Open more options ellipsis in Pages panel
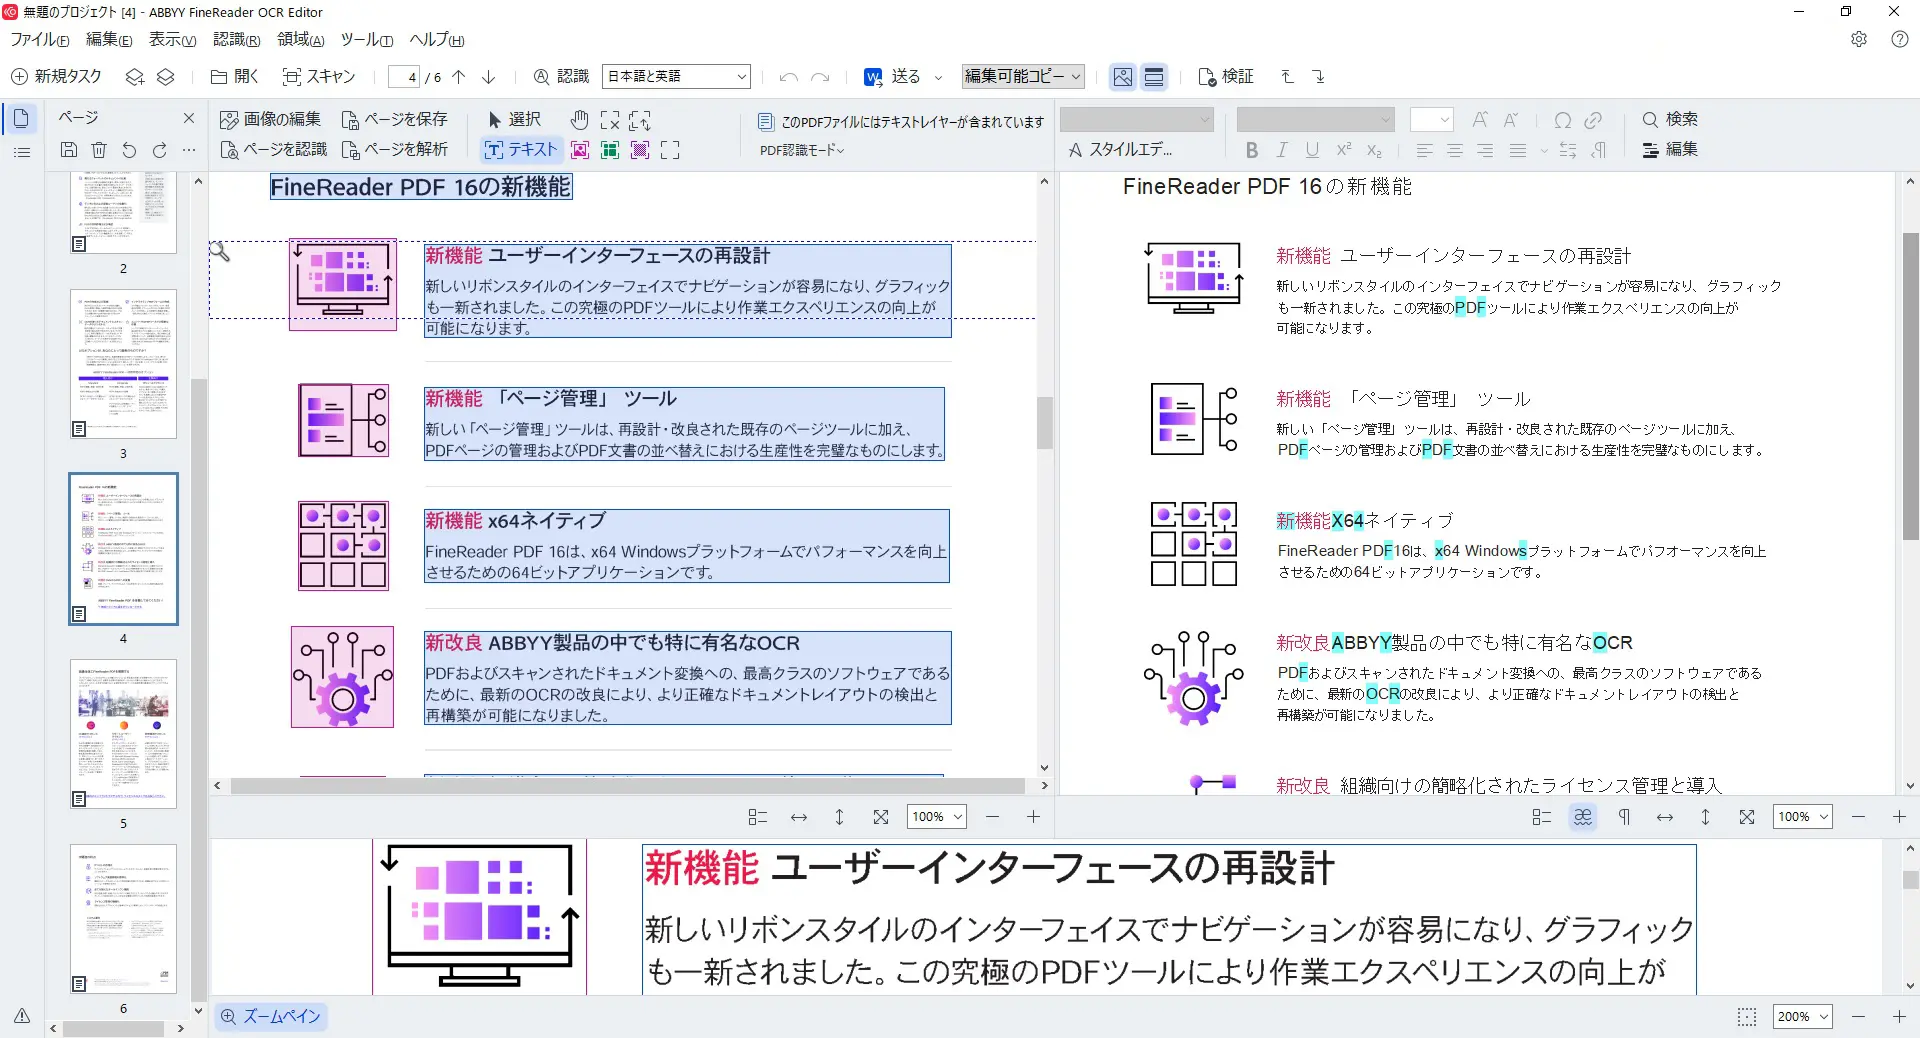 tap(189, 150)
